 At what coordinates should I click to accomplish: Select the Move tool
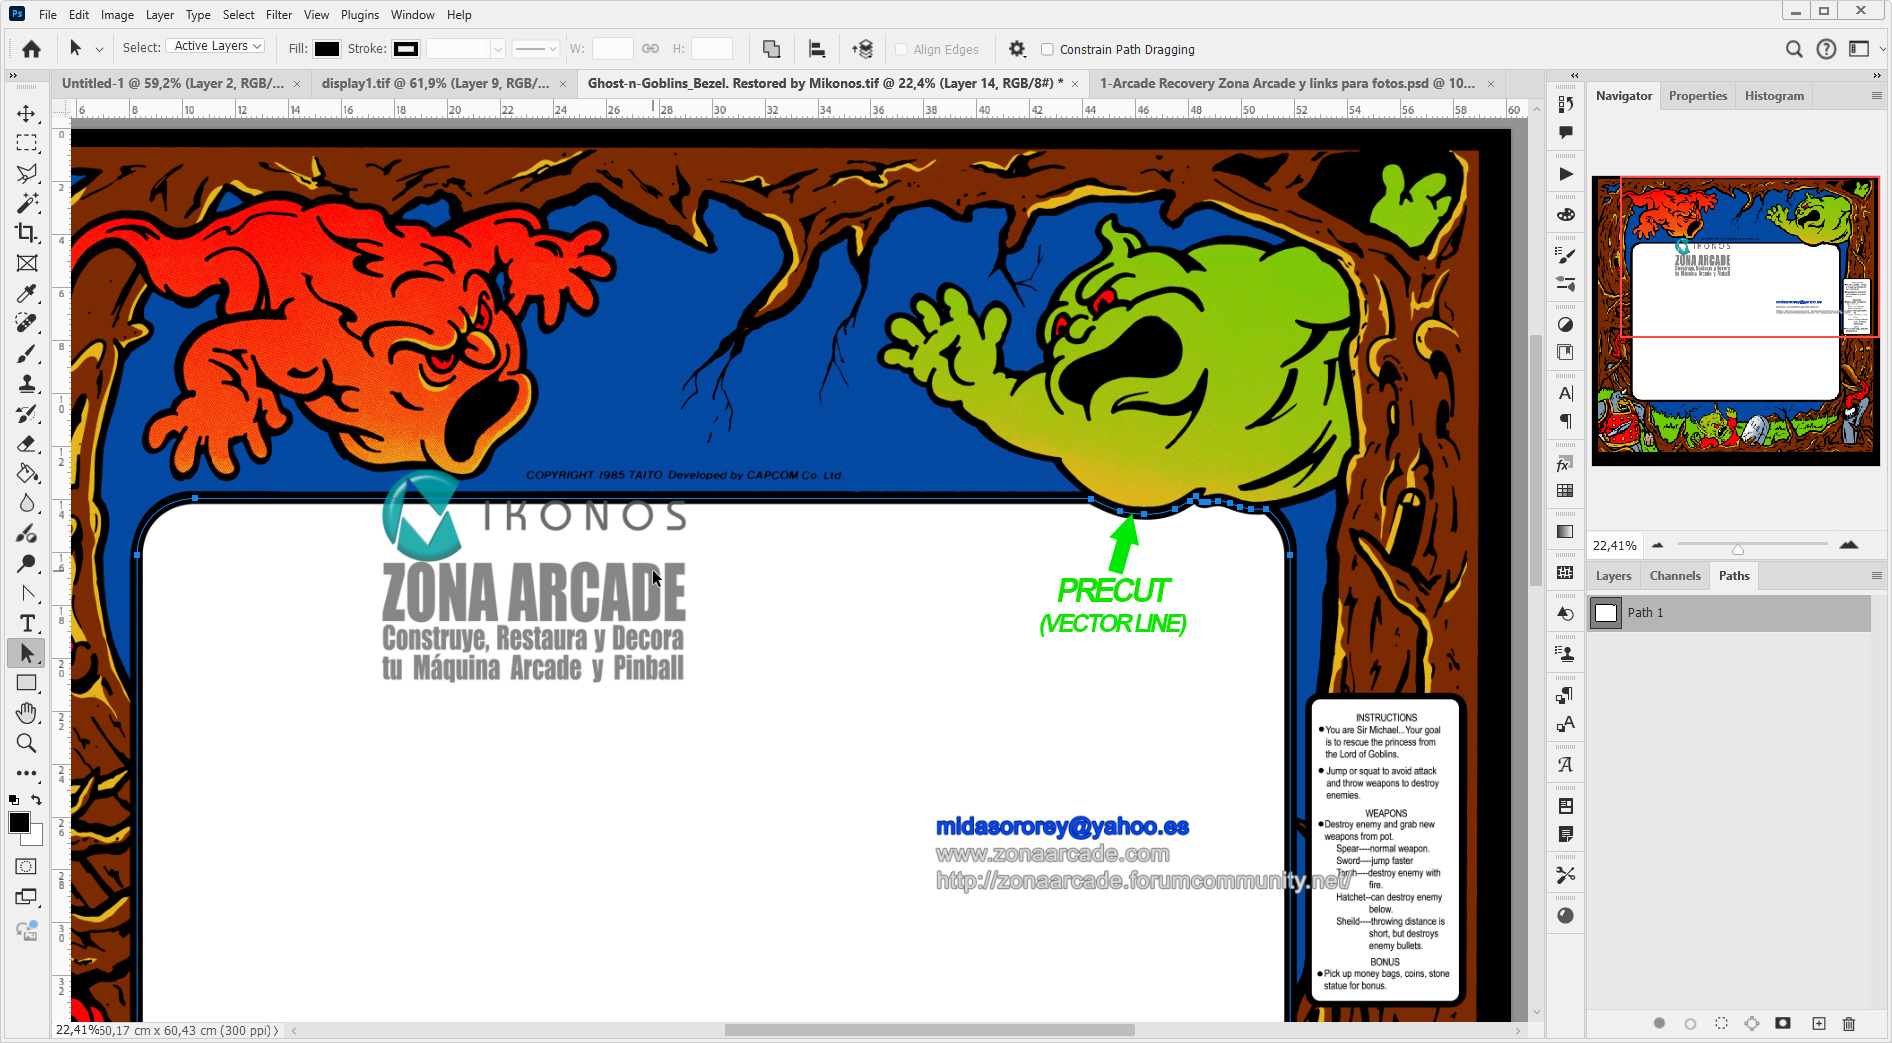coord(27,113)
